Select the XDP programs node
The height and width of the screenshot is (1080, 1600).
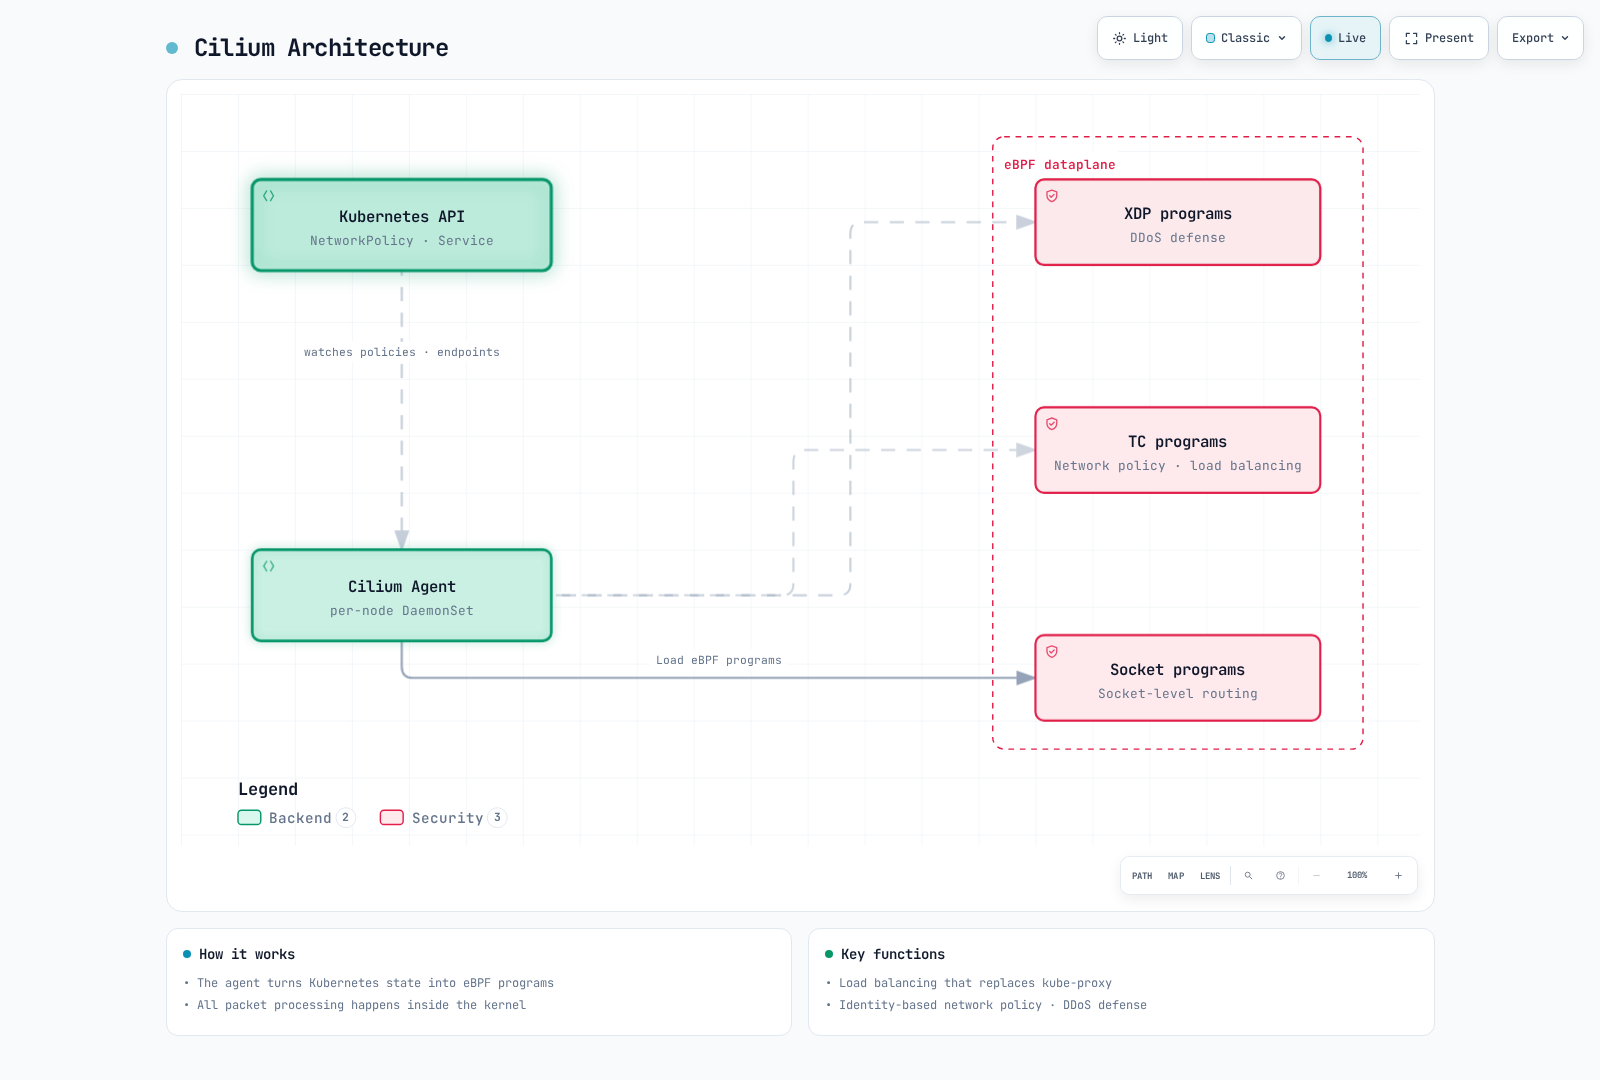click(x=1178, y=222)
